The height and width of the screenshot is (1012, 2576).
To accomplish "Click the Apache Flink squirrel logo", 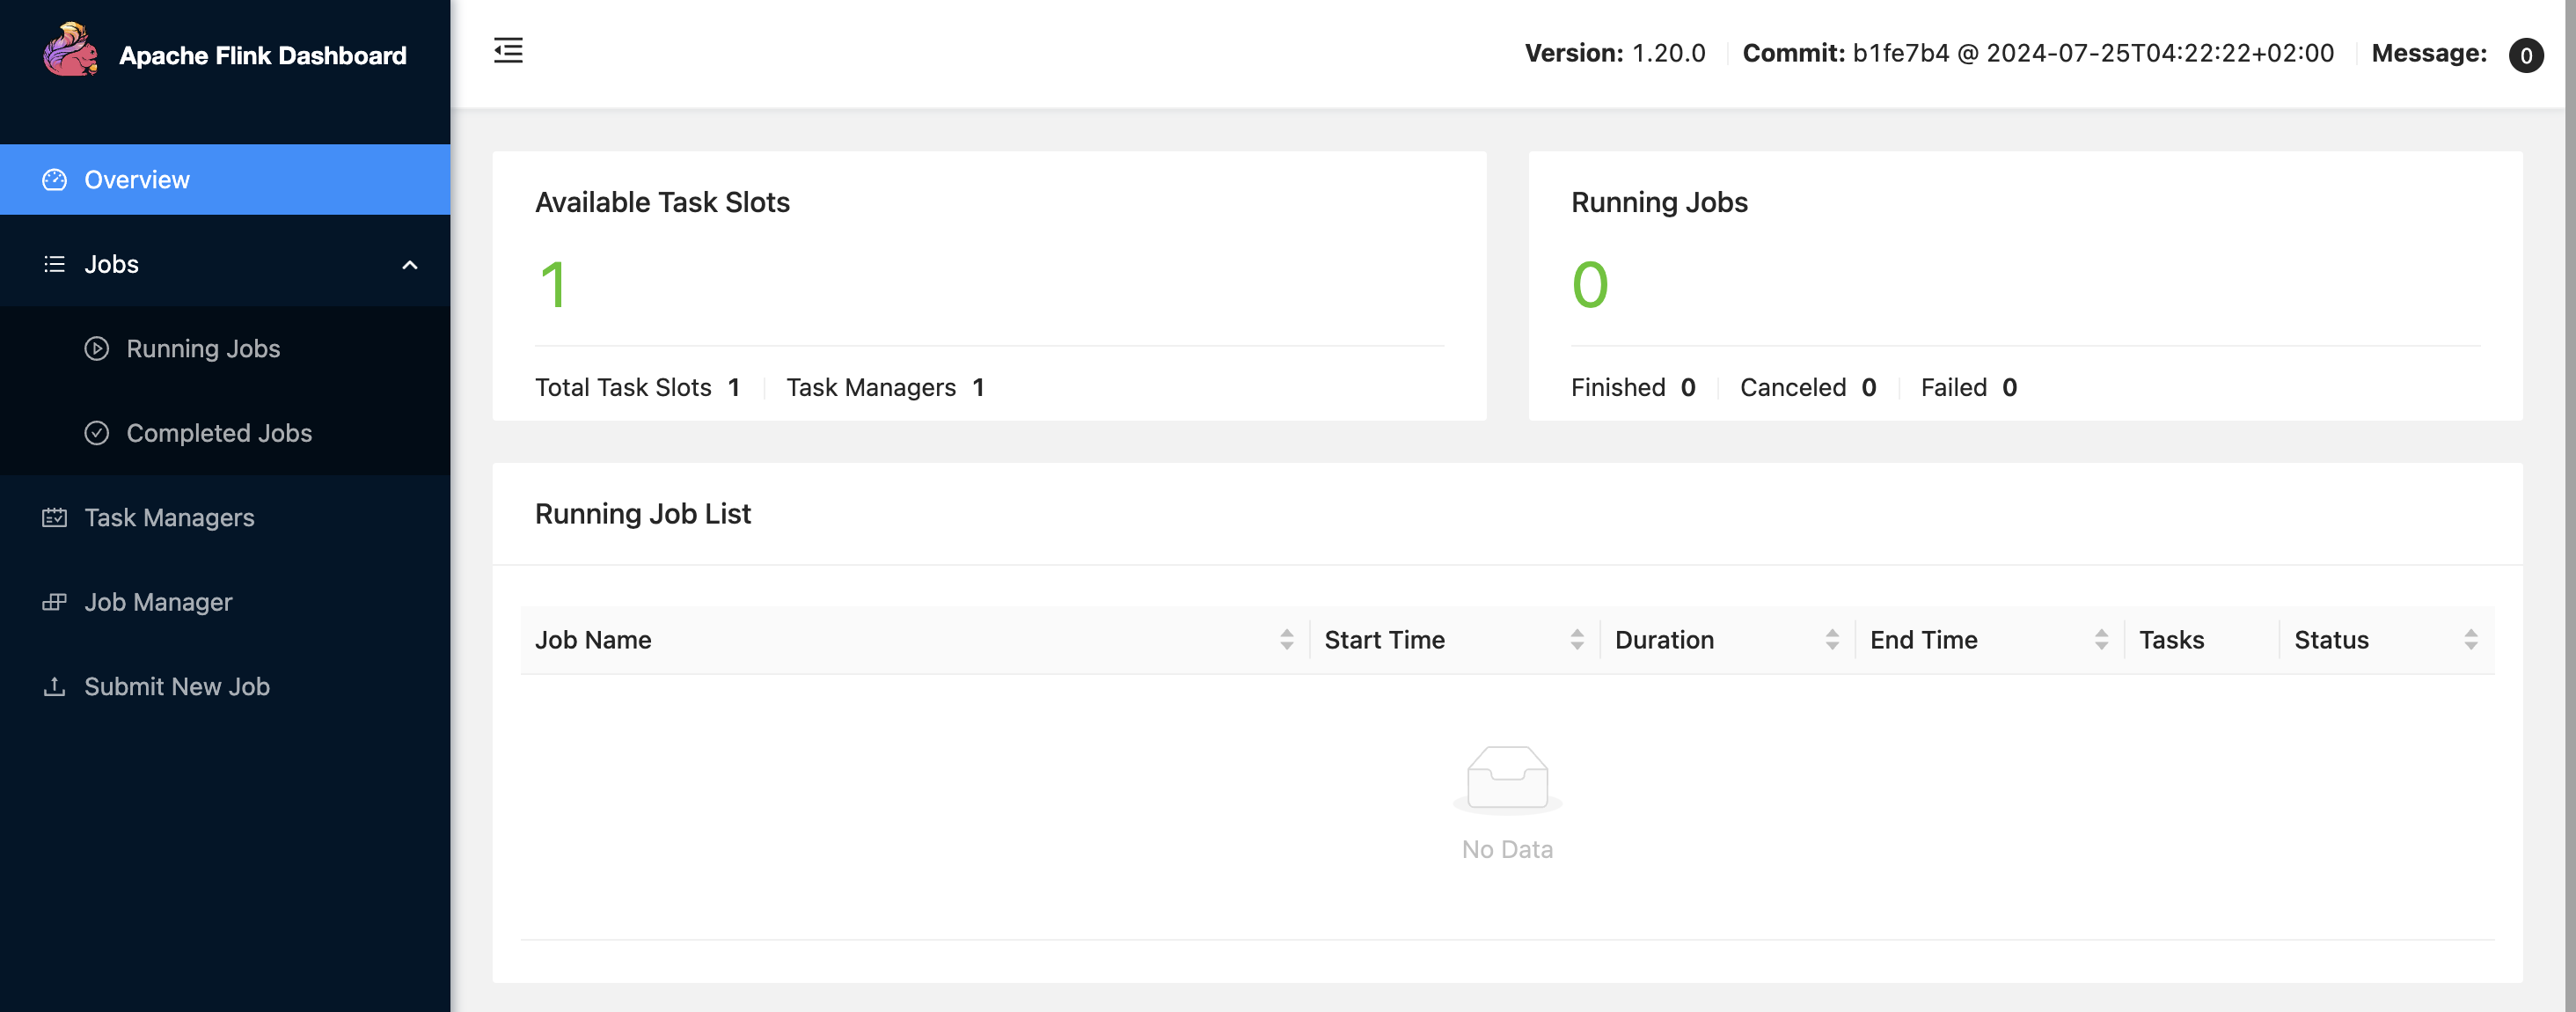I will (70, 50).
